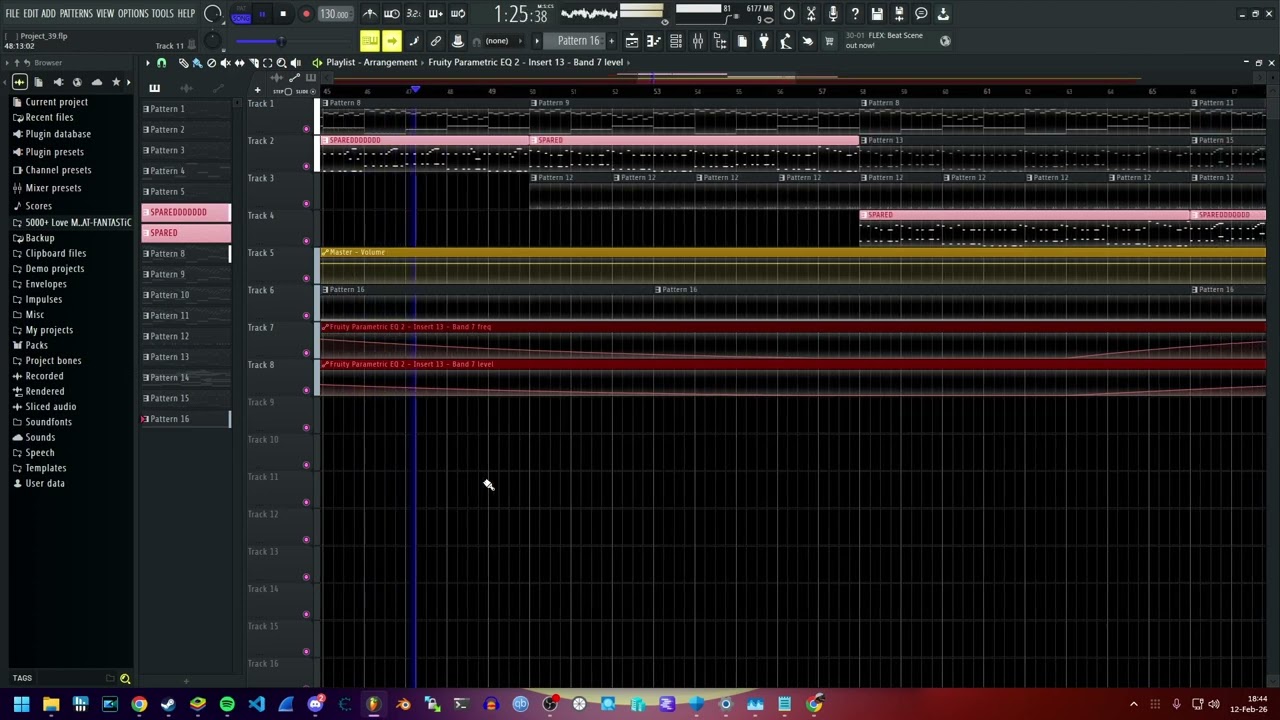Select the delete tool in Playlist

211,63
